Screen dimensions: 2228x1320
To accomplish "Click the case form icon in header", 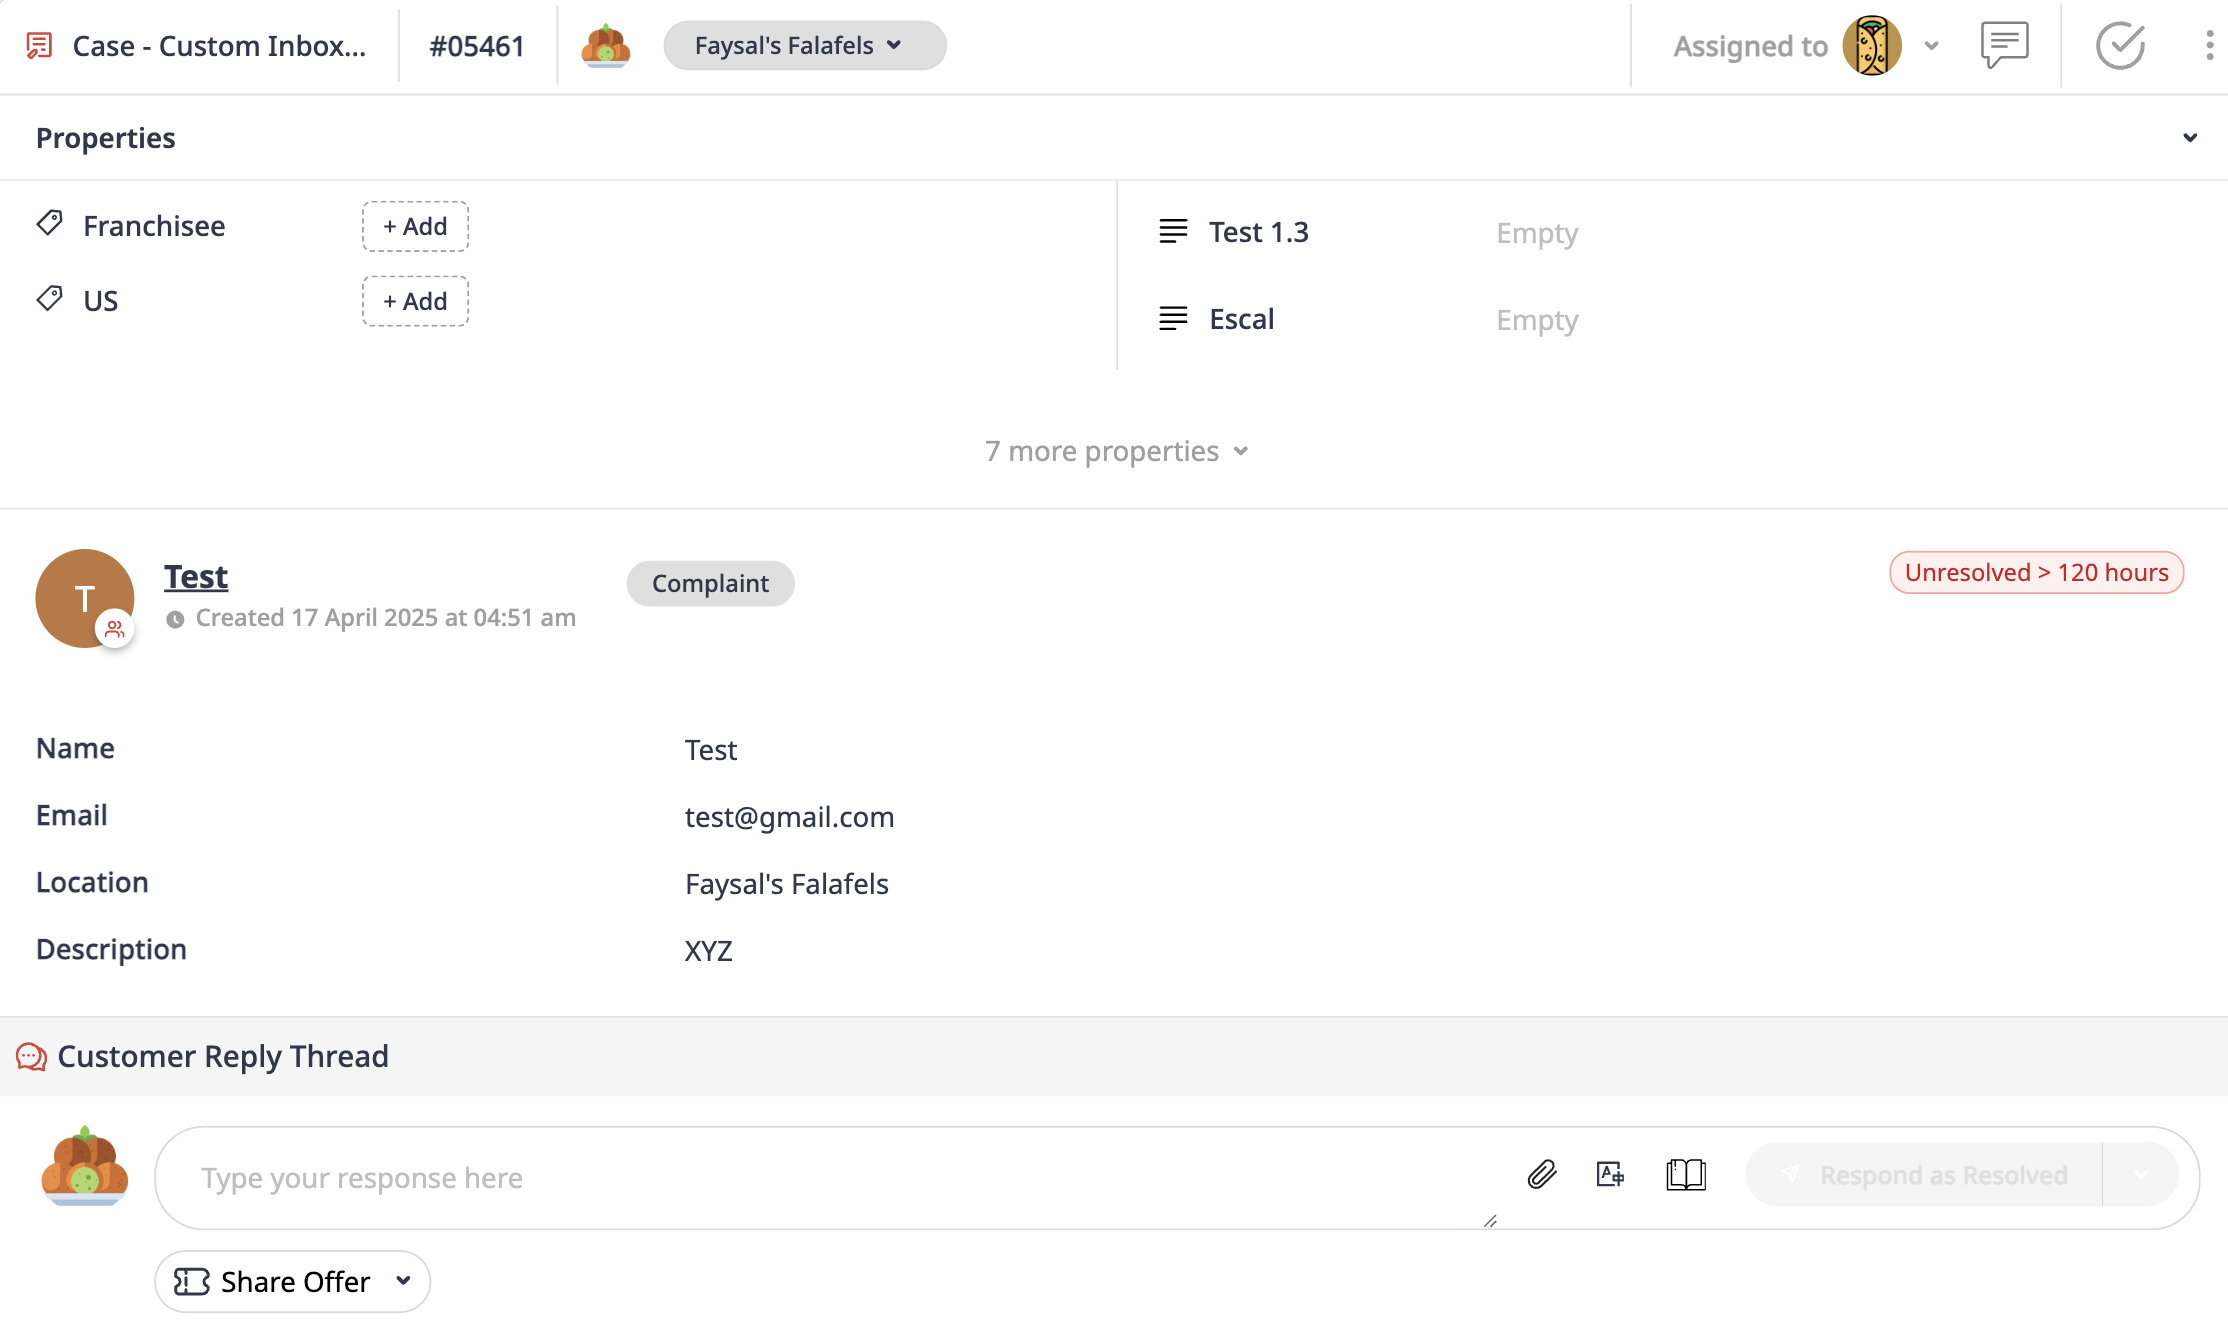I will click(x=39, y=45).
